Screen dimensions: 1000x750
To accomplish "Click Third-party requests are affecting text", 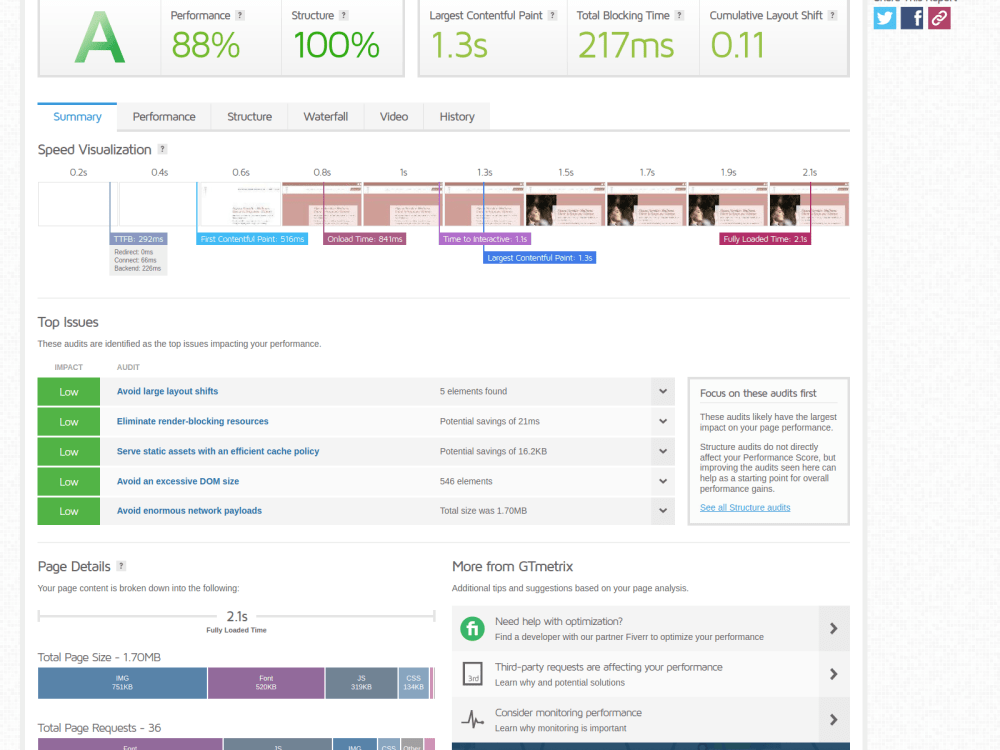I will tap(608, 667).
